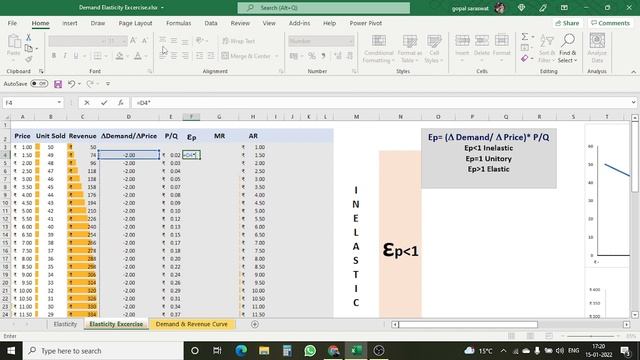Click the search box in title bar
Image resolution: width=640 pixels, height=360 pixels.
point(324,8)
